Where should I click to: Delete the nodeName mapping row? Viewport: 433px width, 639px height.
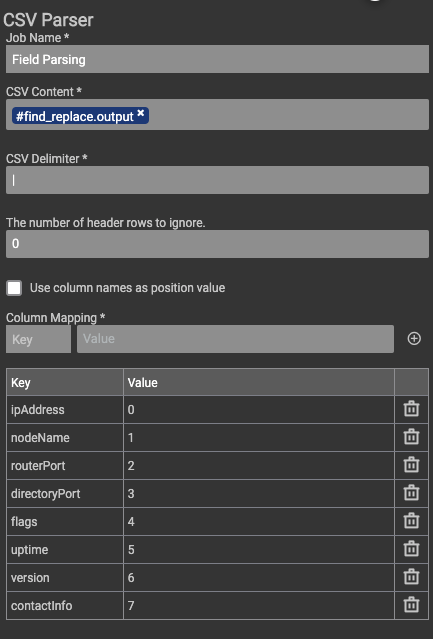pos(411,437)
